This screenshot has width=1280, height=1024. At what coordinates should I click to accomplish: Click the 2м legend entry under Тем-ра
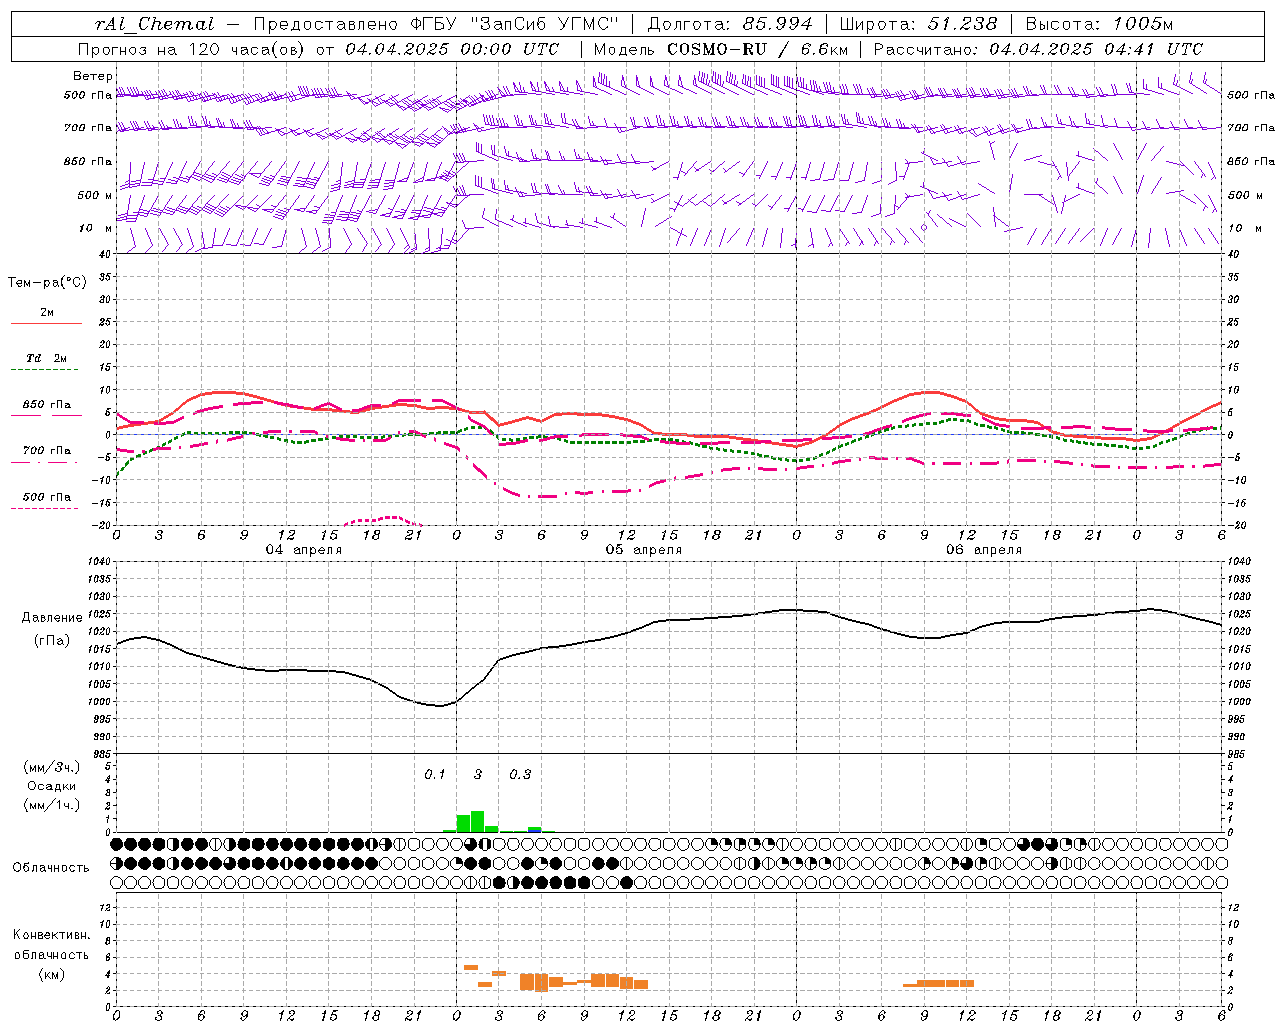pyautogui.click(x=47, y=313)
